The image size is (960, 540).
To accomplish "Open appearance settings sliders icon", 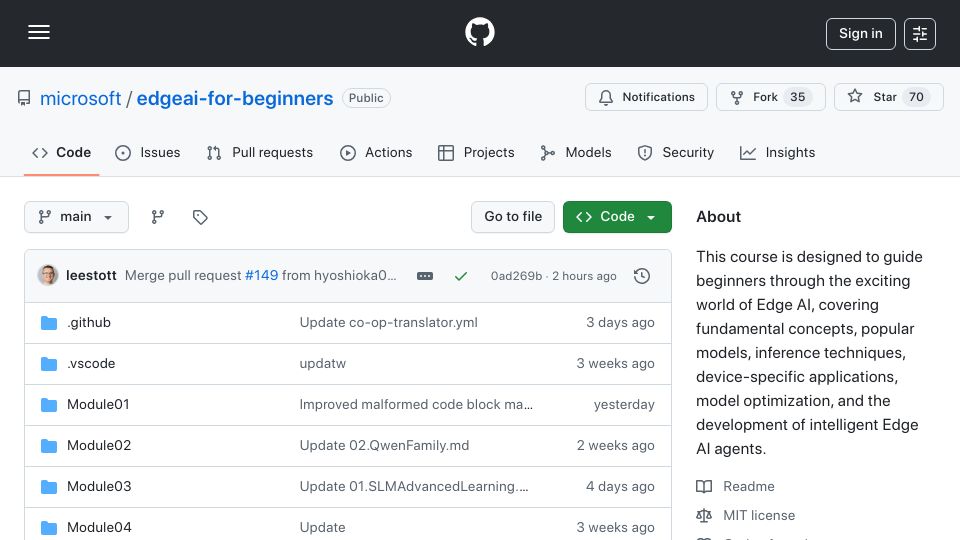I will coord(920,34).
